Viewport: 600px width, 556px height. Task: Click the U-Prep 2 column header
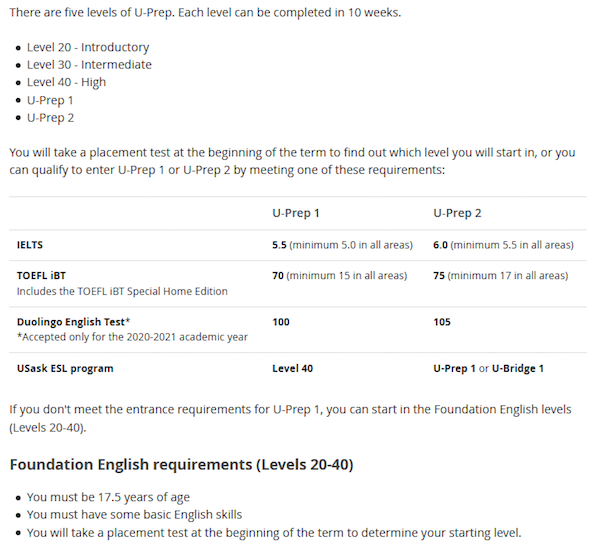[457, 213]
